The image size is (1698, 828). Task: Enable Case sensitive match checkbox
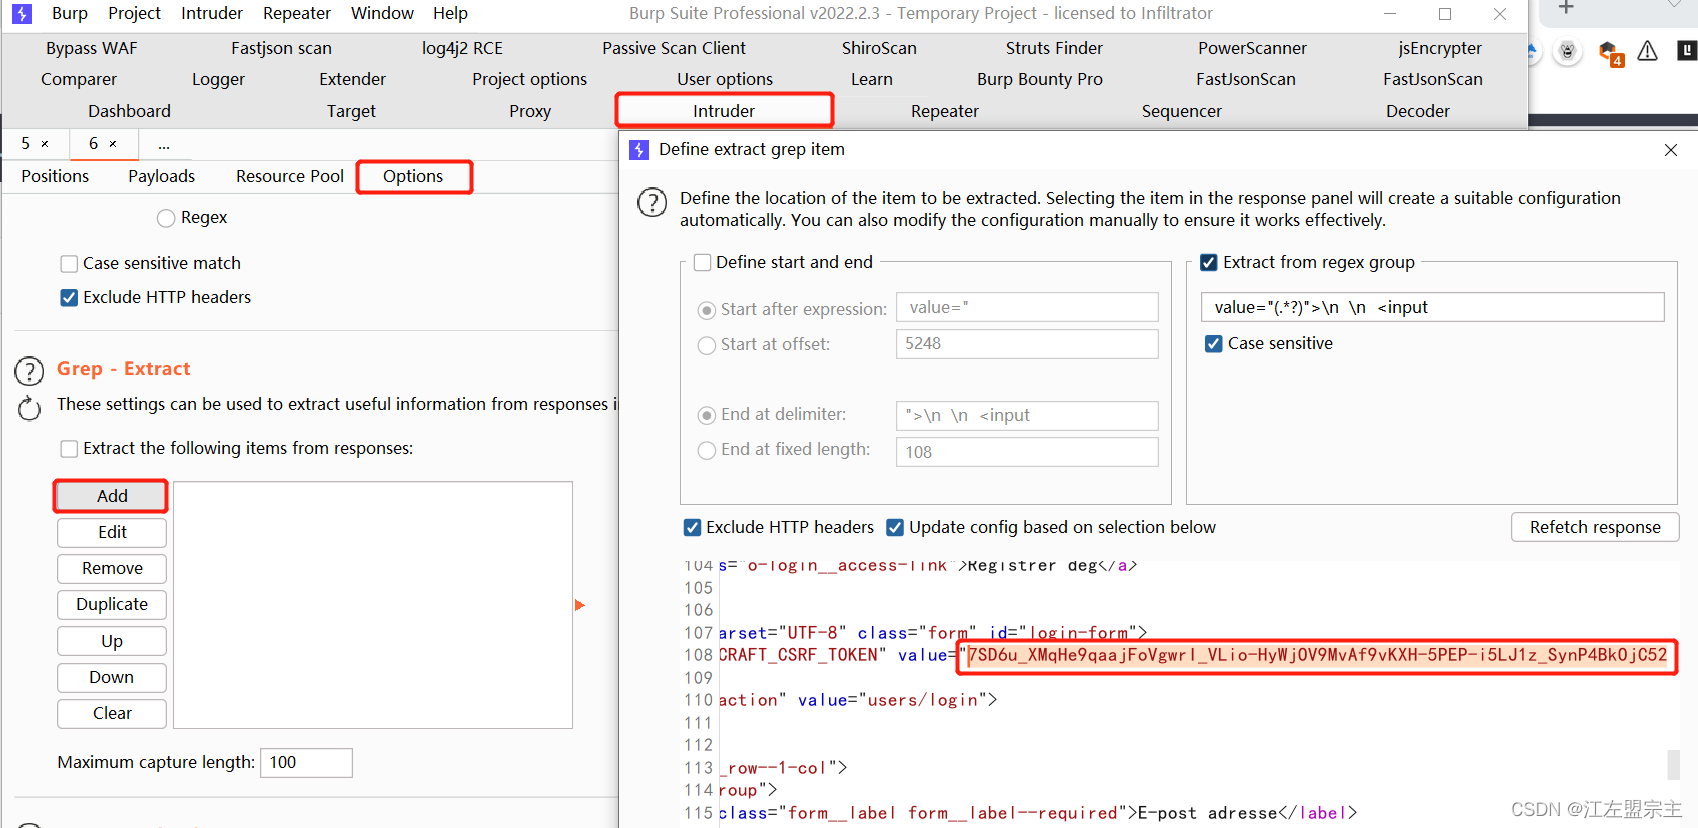point(69,264)
